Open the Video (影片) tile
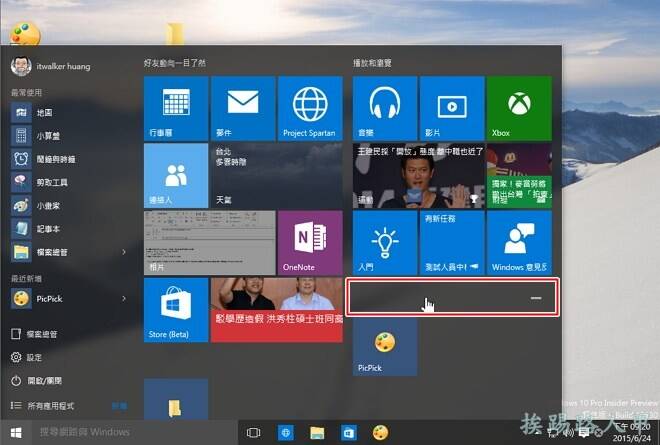 point(452,108)
